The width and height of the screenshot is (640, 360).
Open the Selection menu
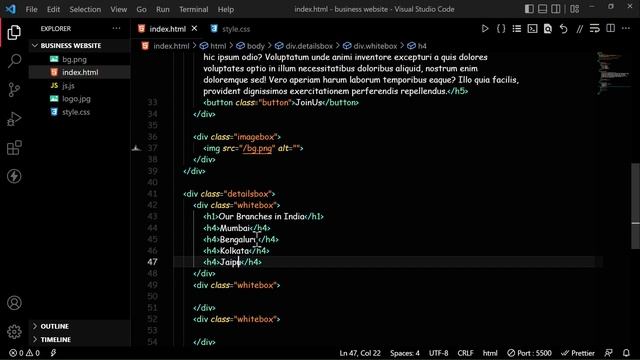coord(85,9)
